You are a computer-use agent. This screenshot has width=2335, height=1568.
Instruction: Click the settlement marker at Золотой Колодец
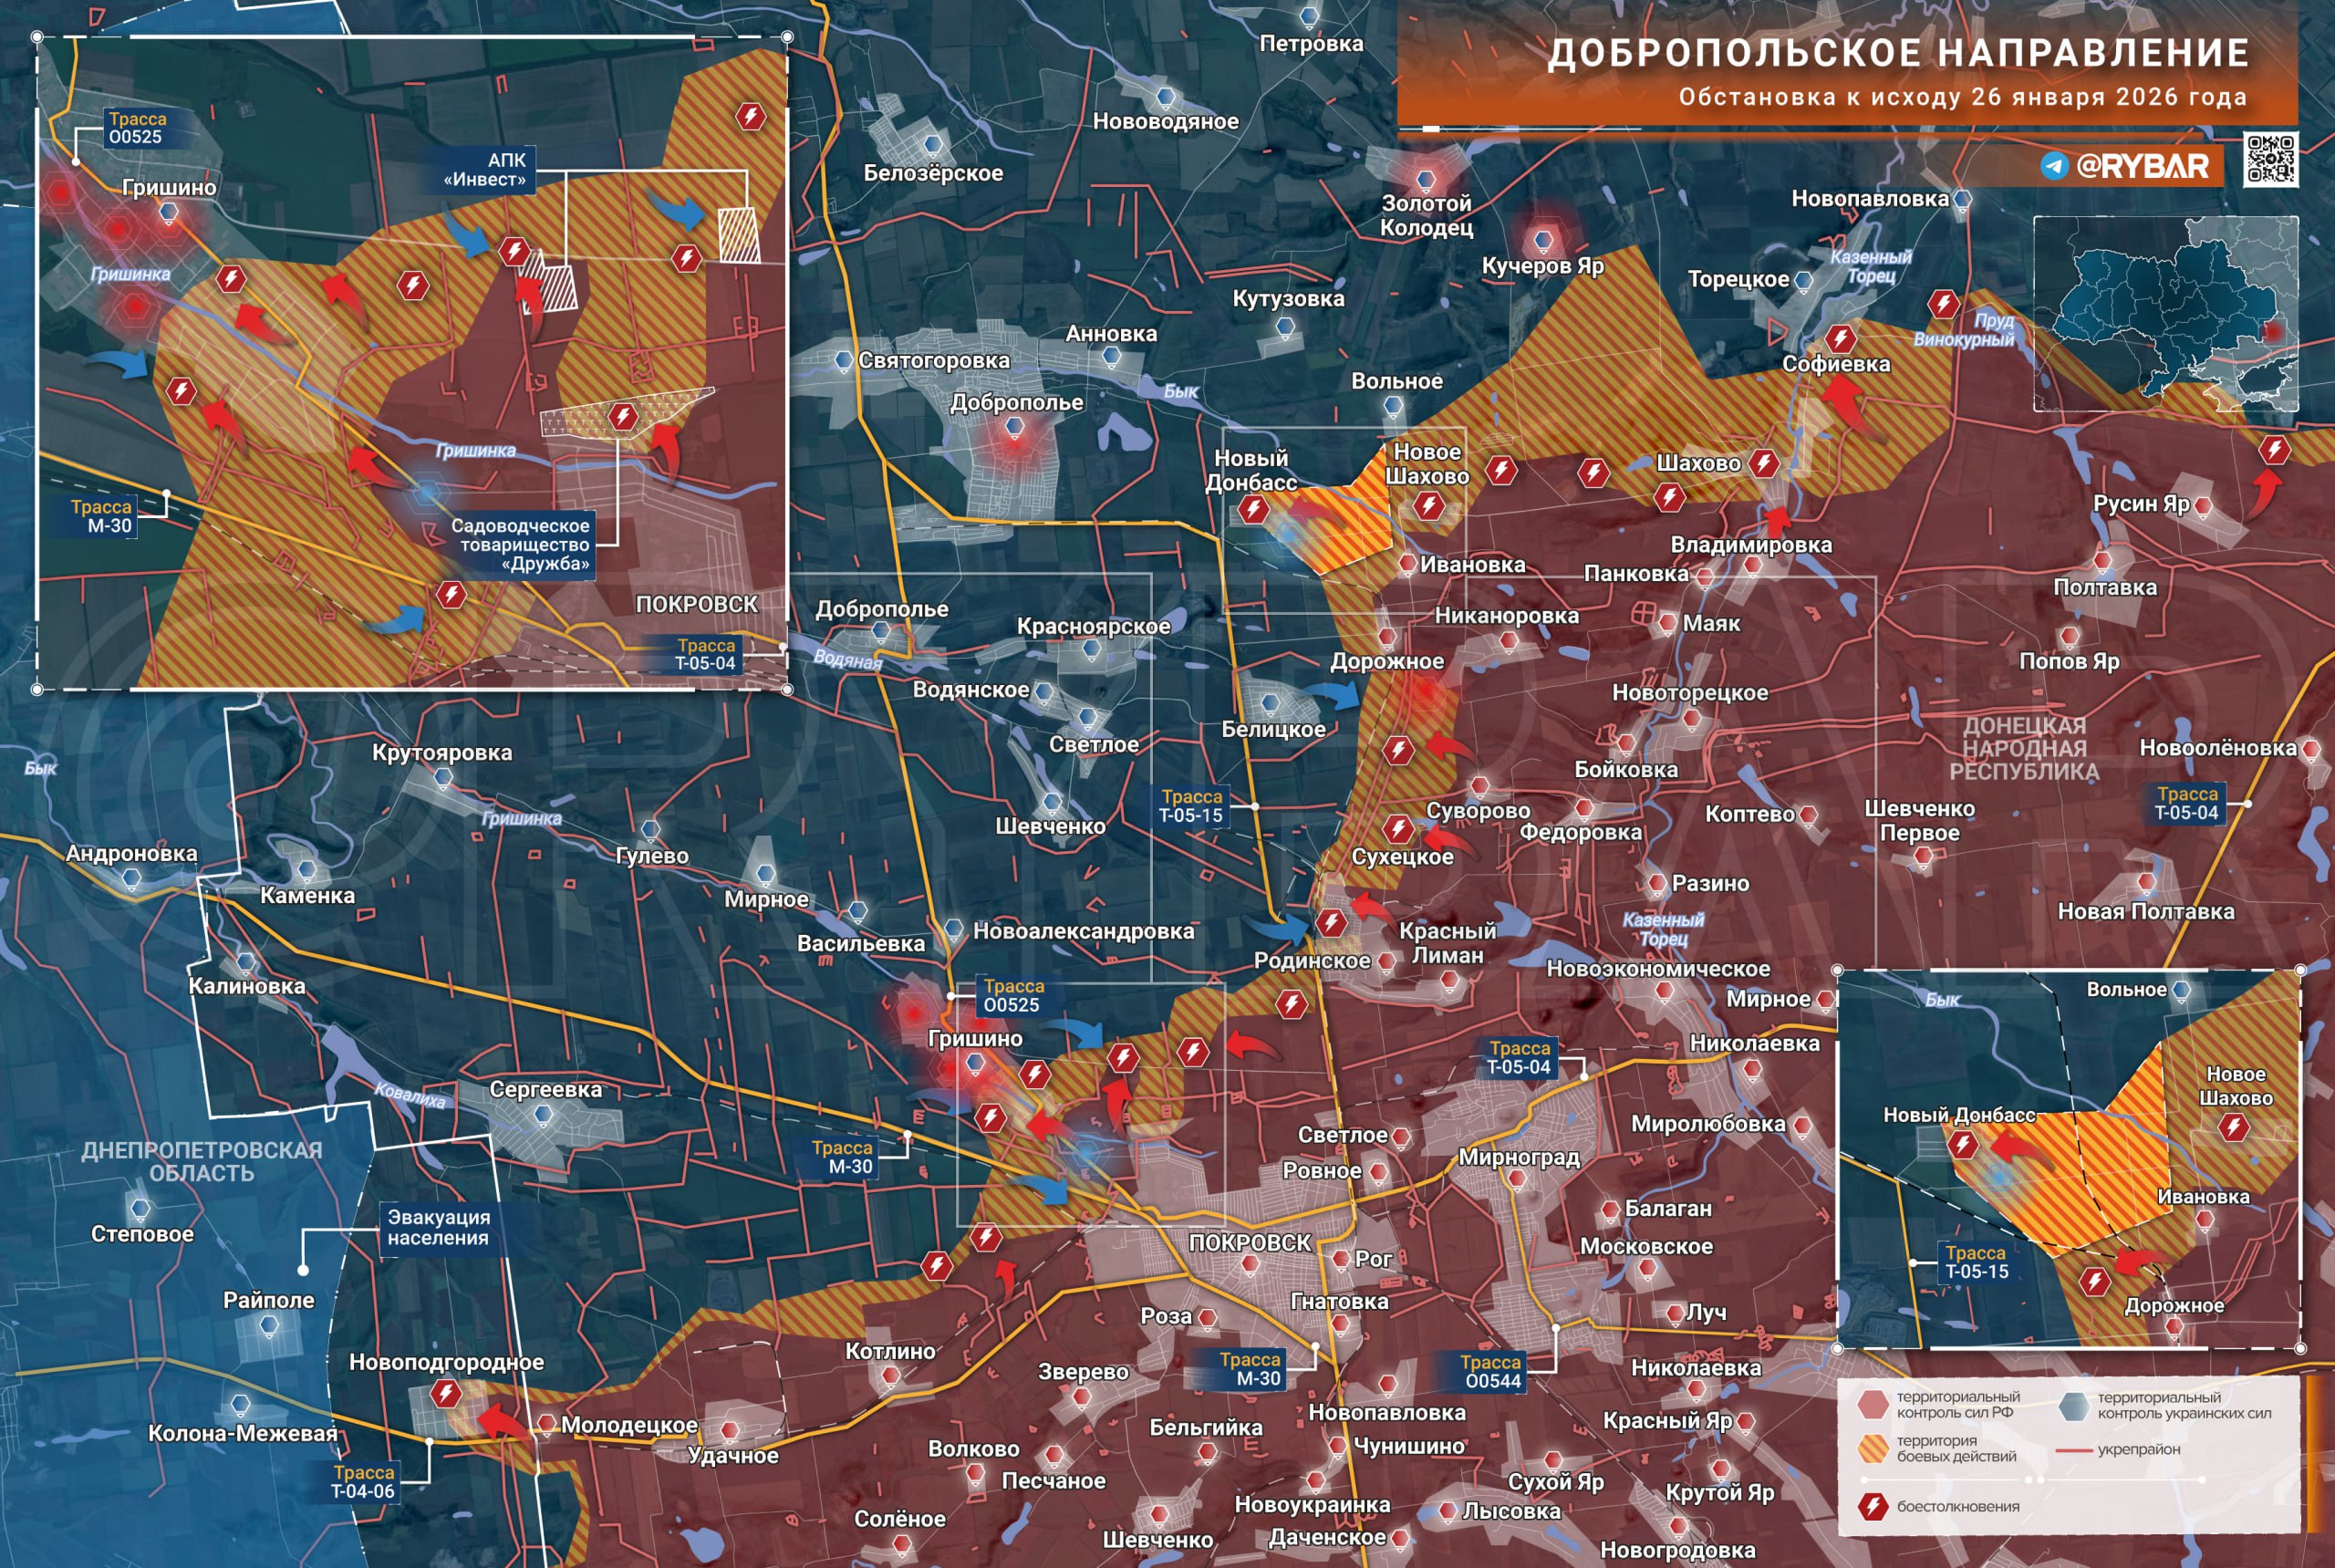(1426, 180)
